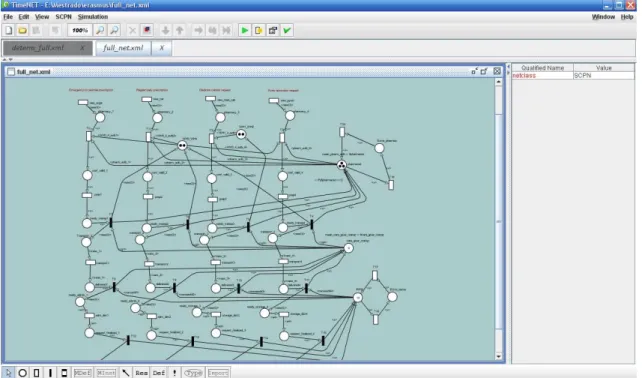This screenshot has height=378, width=642.
Task: Click the 100% zoom level field
Action: [80, 30]
